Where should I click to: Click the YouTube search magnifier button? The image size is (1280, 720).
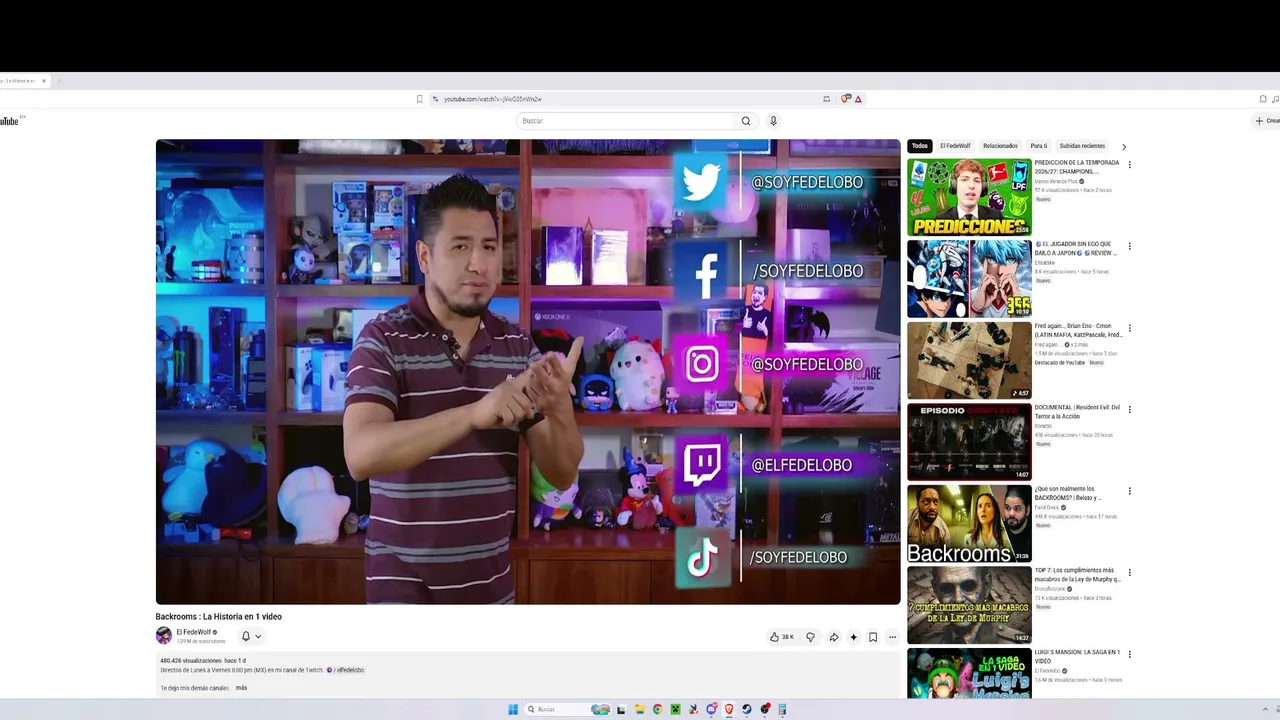tap(745, 121)
